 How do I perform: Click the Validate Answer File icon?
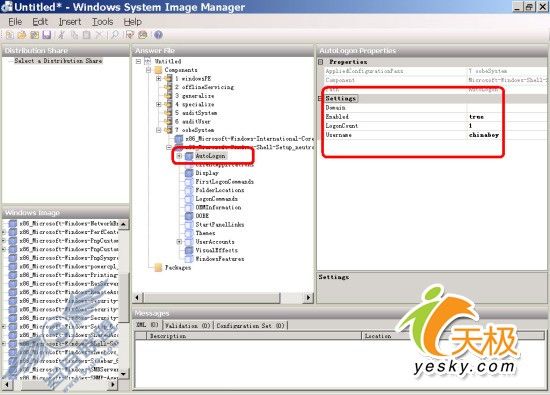click(x=130, y=35)
